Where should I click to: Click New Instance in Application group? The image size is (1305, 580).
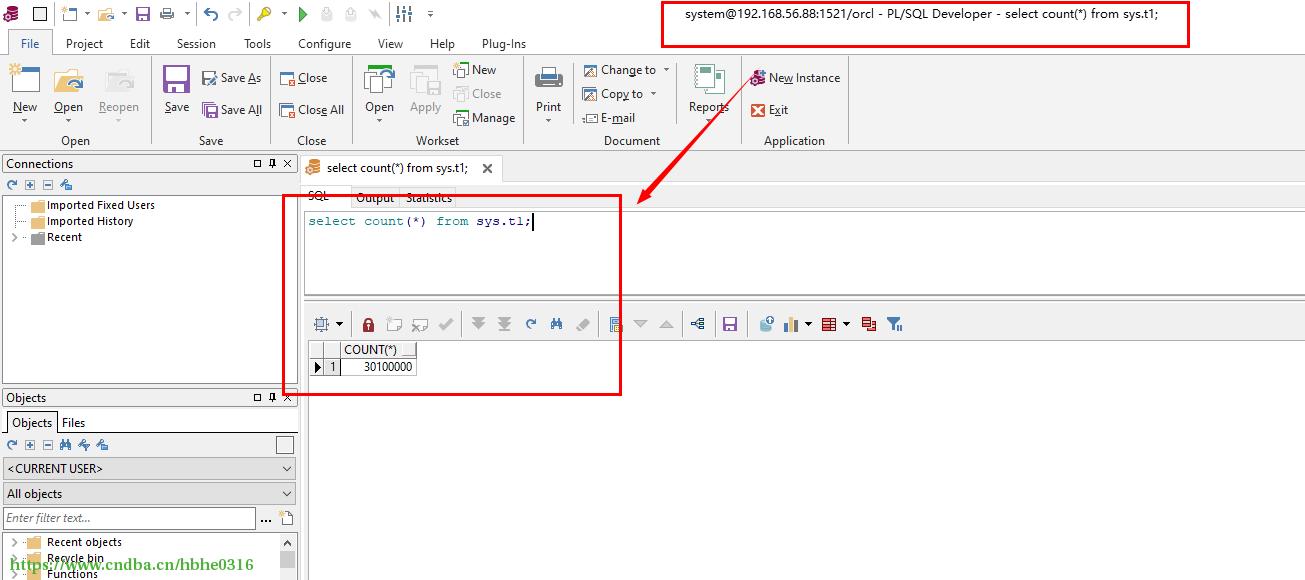[x=795, y=78]
